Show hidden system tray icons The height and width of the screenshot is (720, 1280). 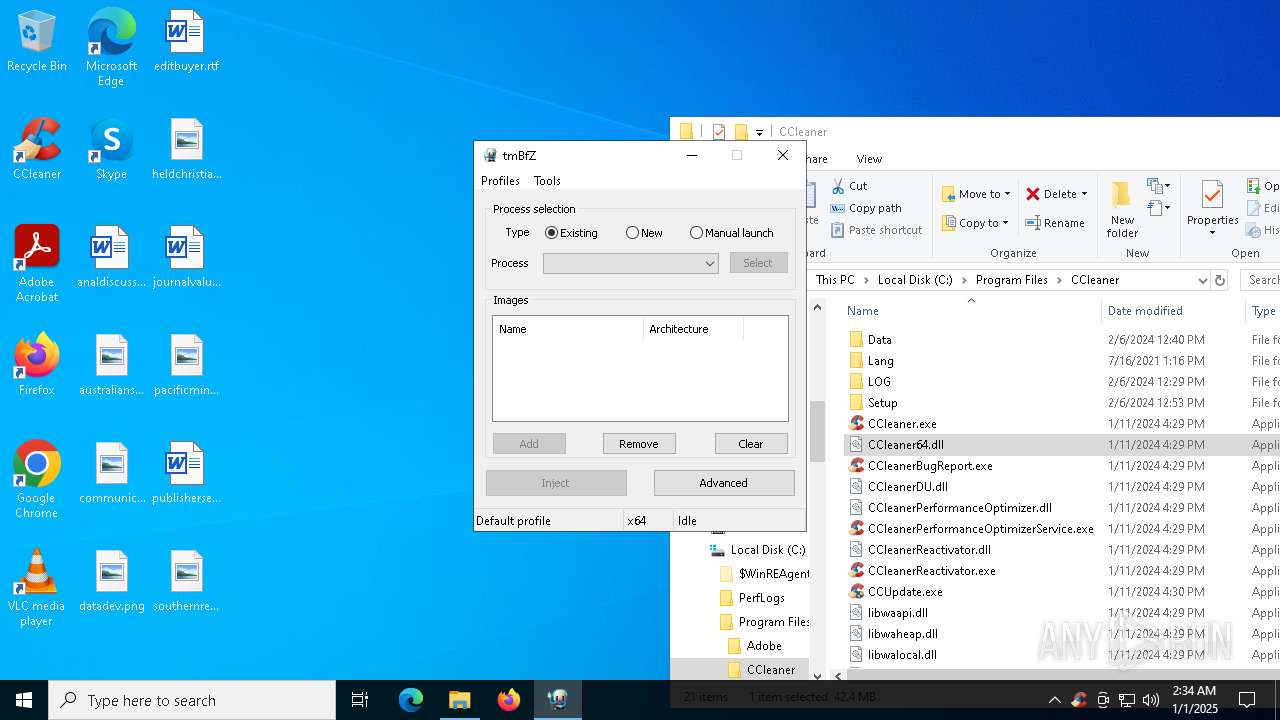[x=1054, y=700]
